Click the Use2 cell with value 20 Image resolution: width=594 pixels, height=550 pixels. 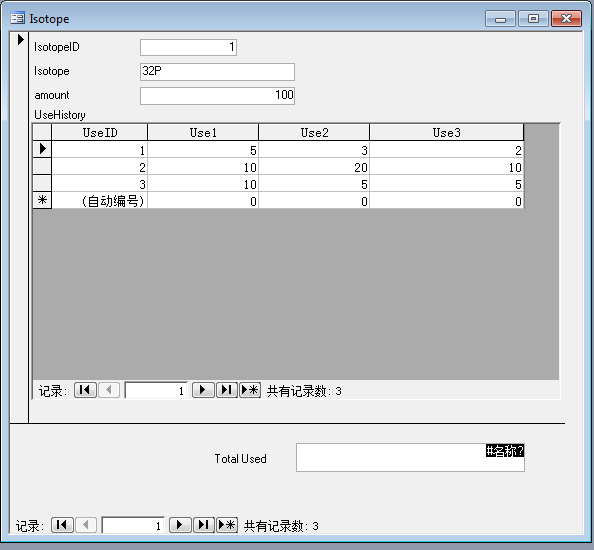click(x=314, y=167)
